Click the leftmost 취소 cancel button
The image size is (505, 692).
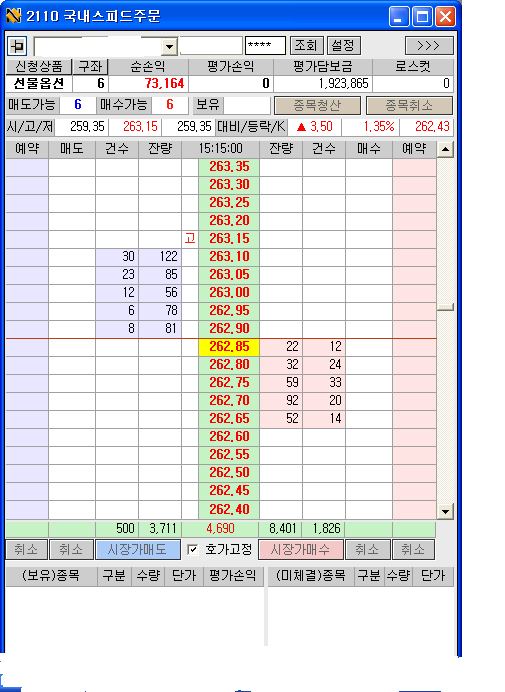[26, 549]
